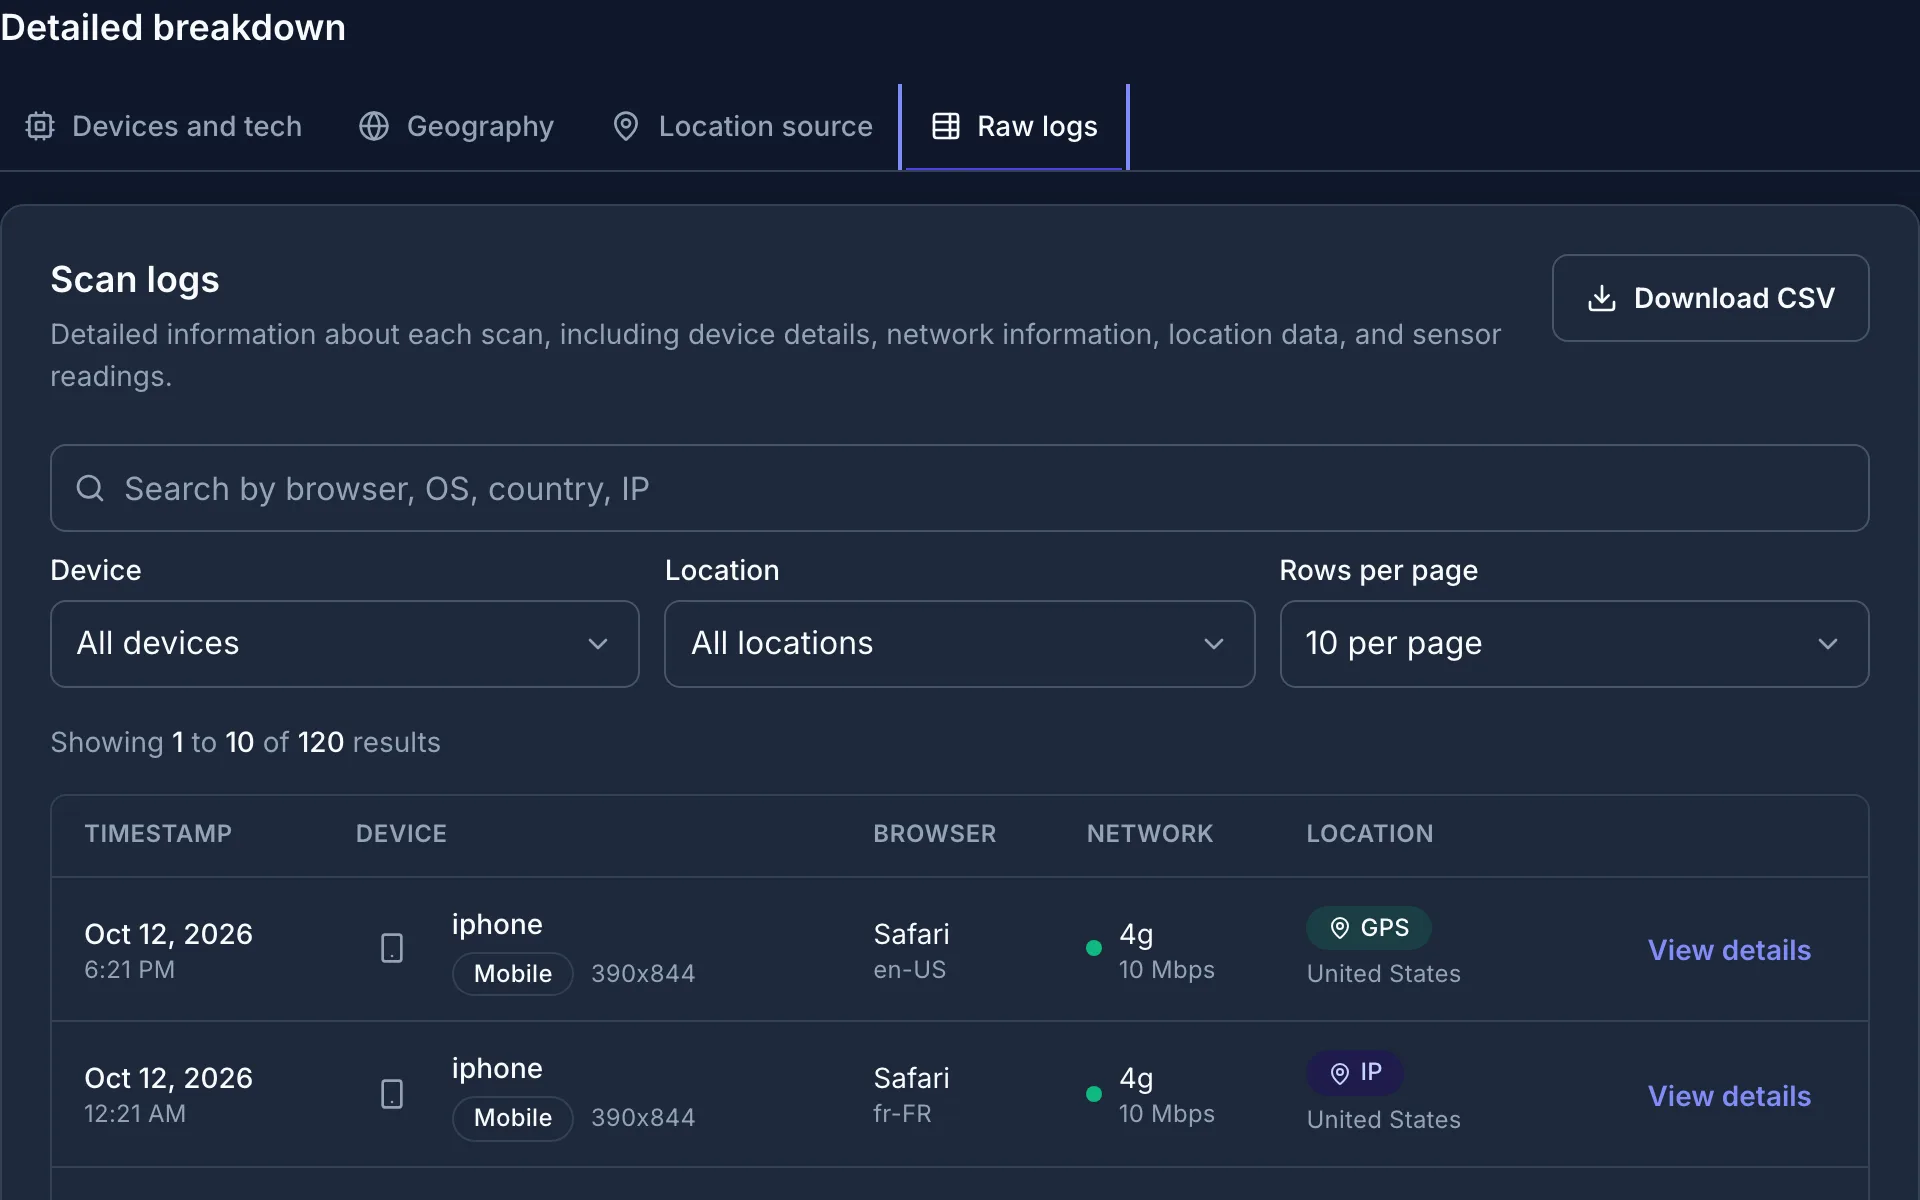The image size is (1920, 1200).
Task: Click the Download CSV button
Action: click(x=1710, y=298)
